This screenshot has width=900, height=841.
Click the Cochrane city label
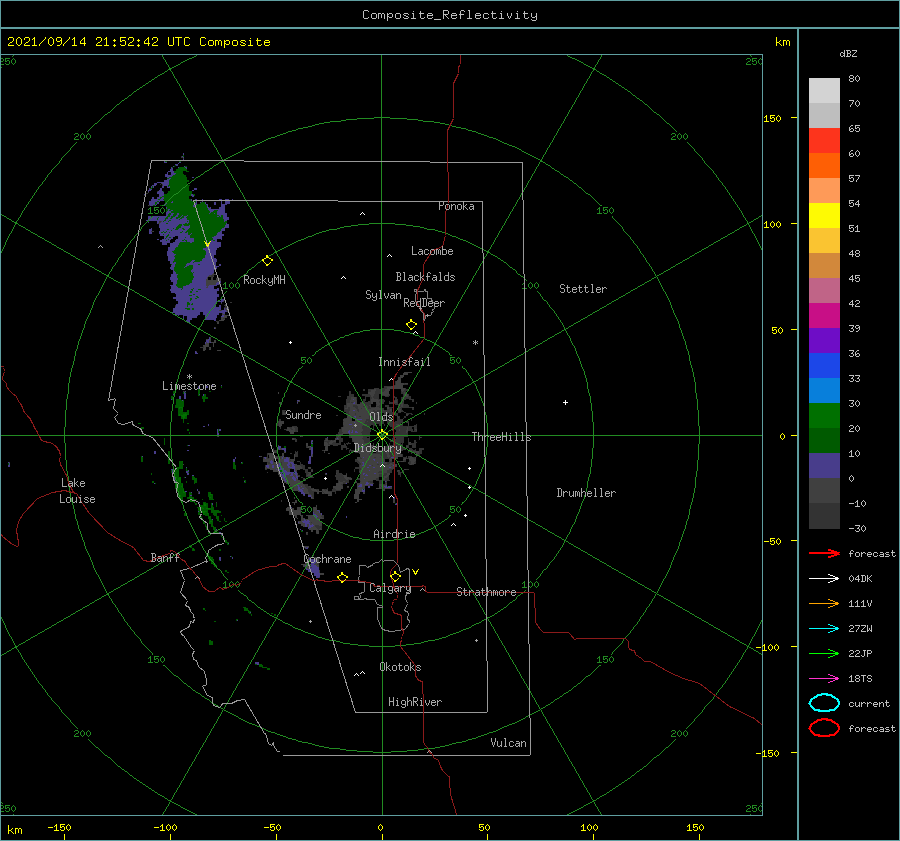(x=327, y=559)
